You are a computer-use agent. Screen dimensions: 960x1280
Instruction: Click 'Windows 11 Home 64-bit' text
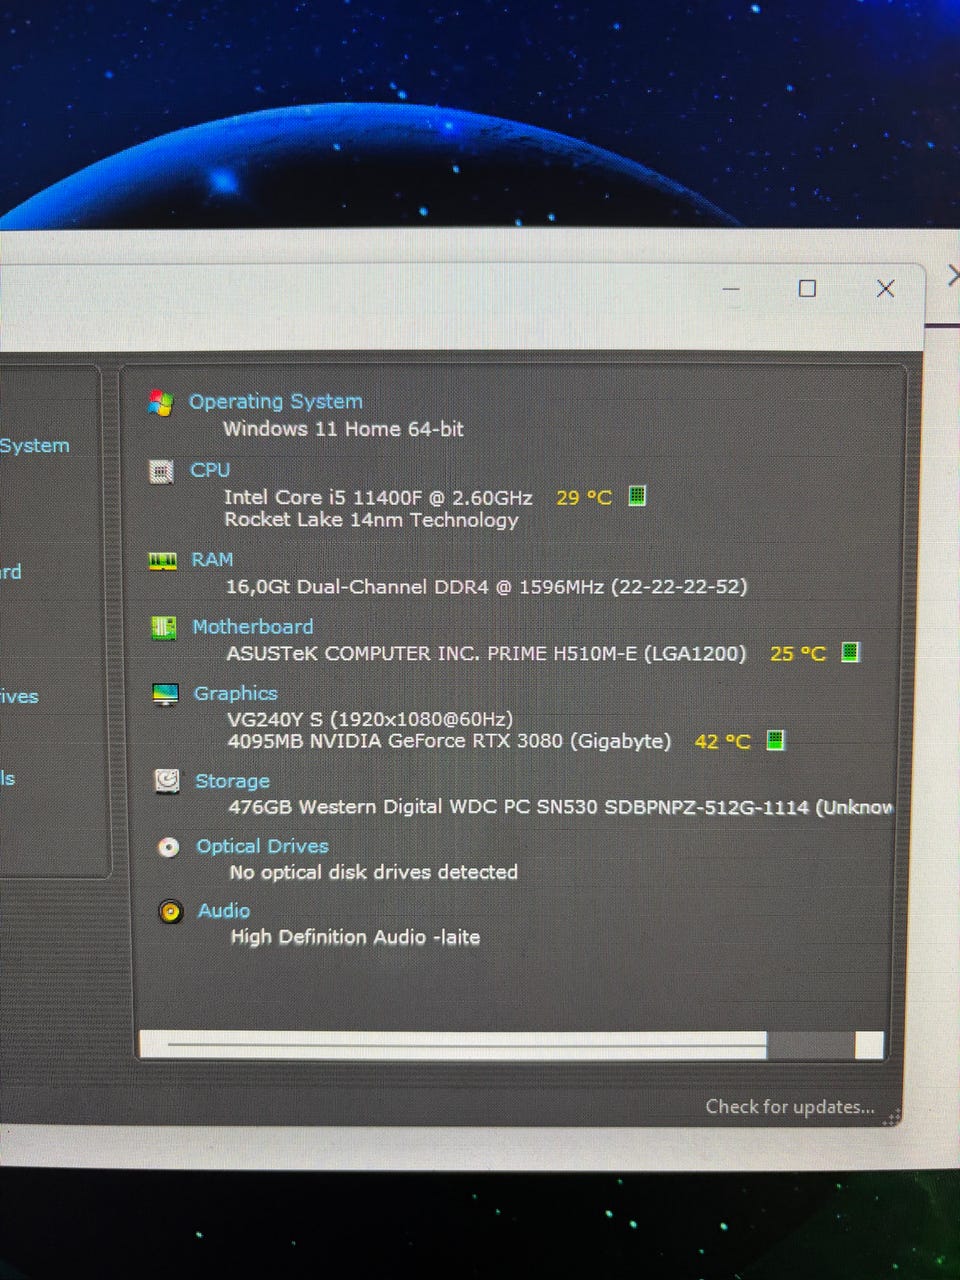pos(343,429)
